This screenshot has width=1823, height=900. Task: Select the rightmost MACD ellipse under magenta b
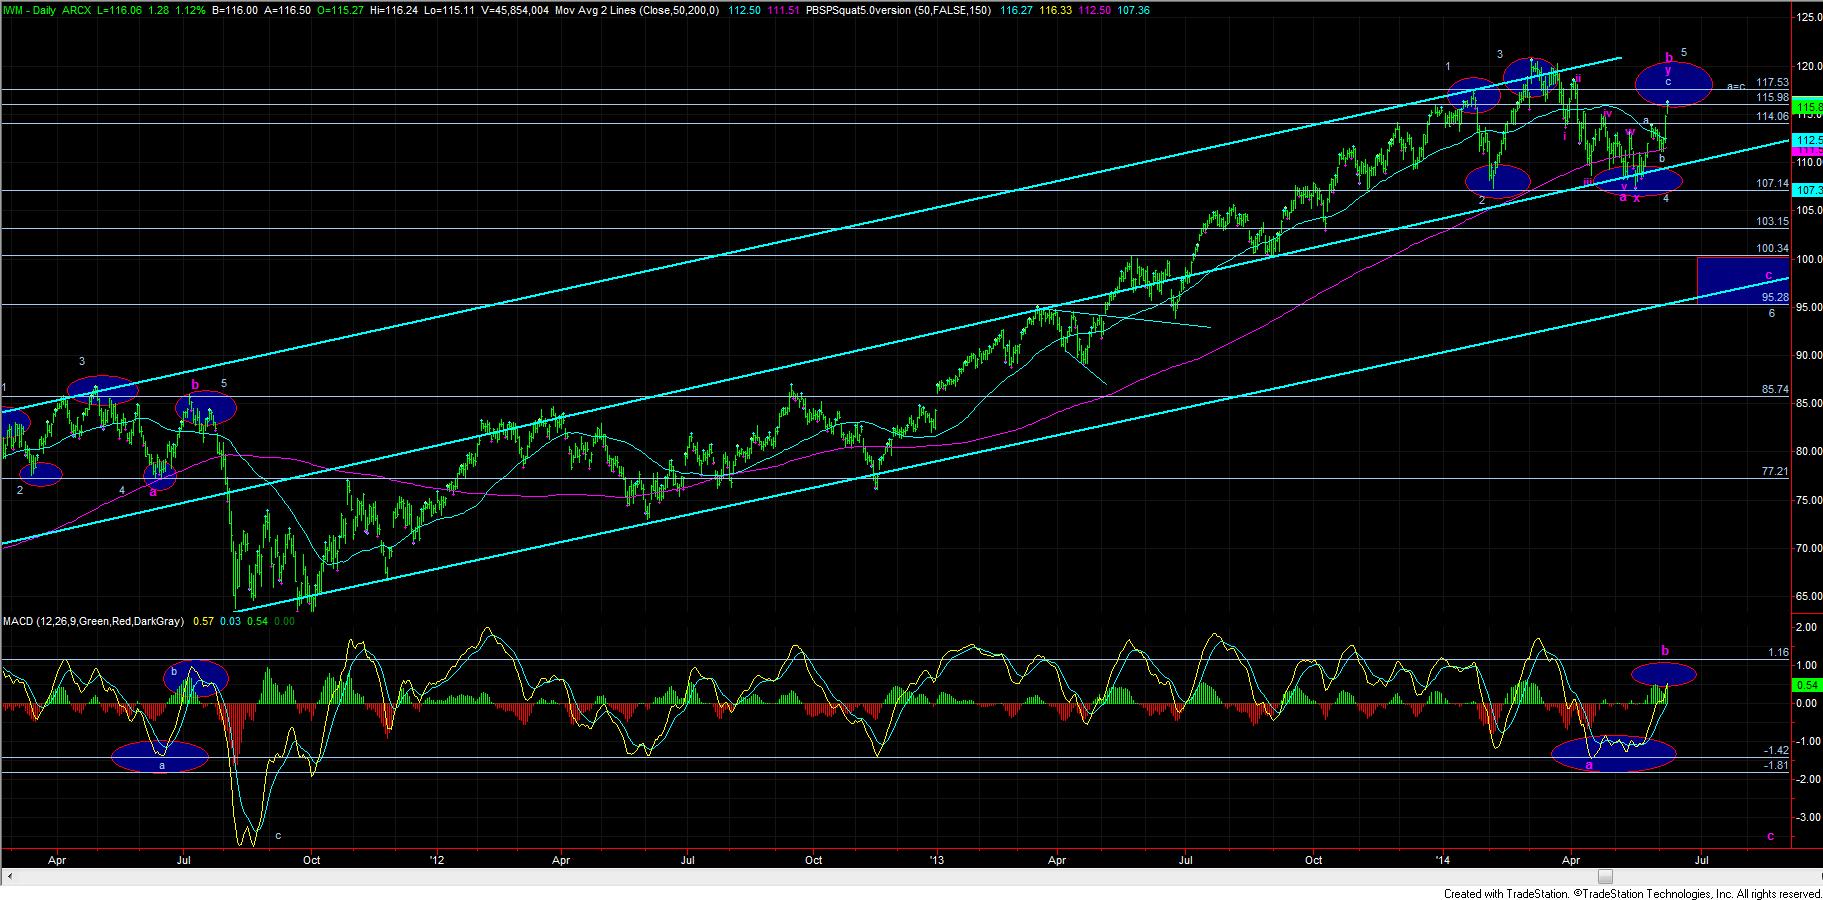(1664, 674)
